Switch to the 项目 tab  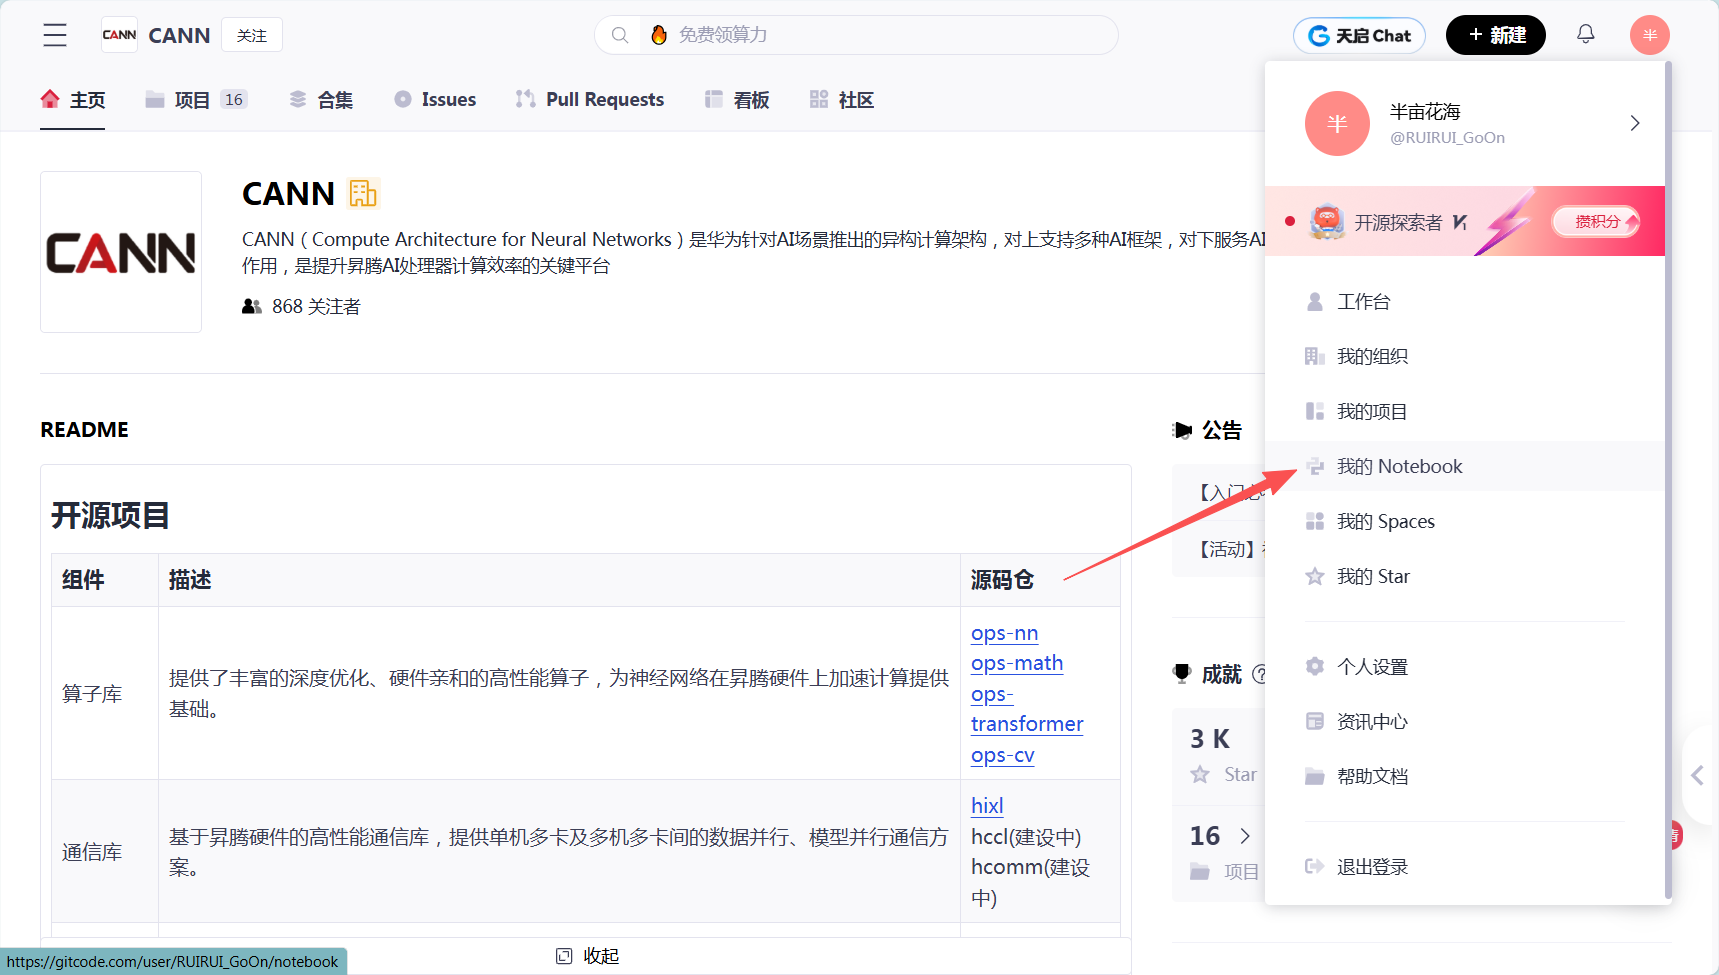196,99
